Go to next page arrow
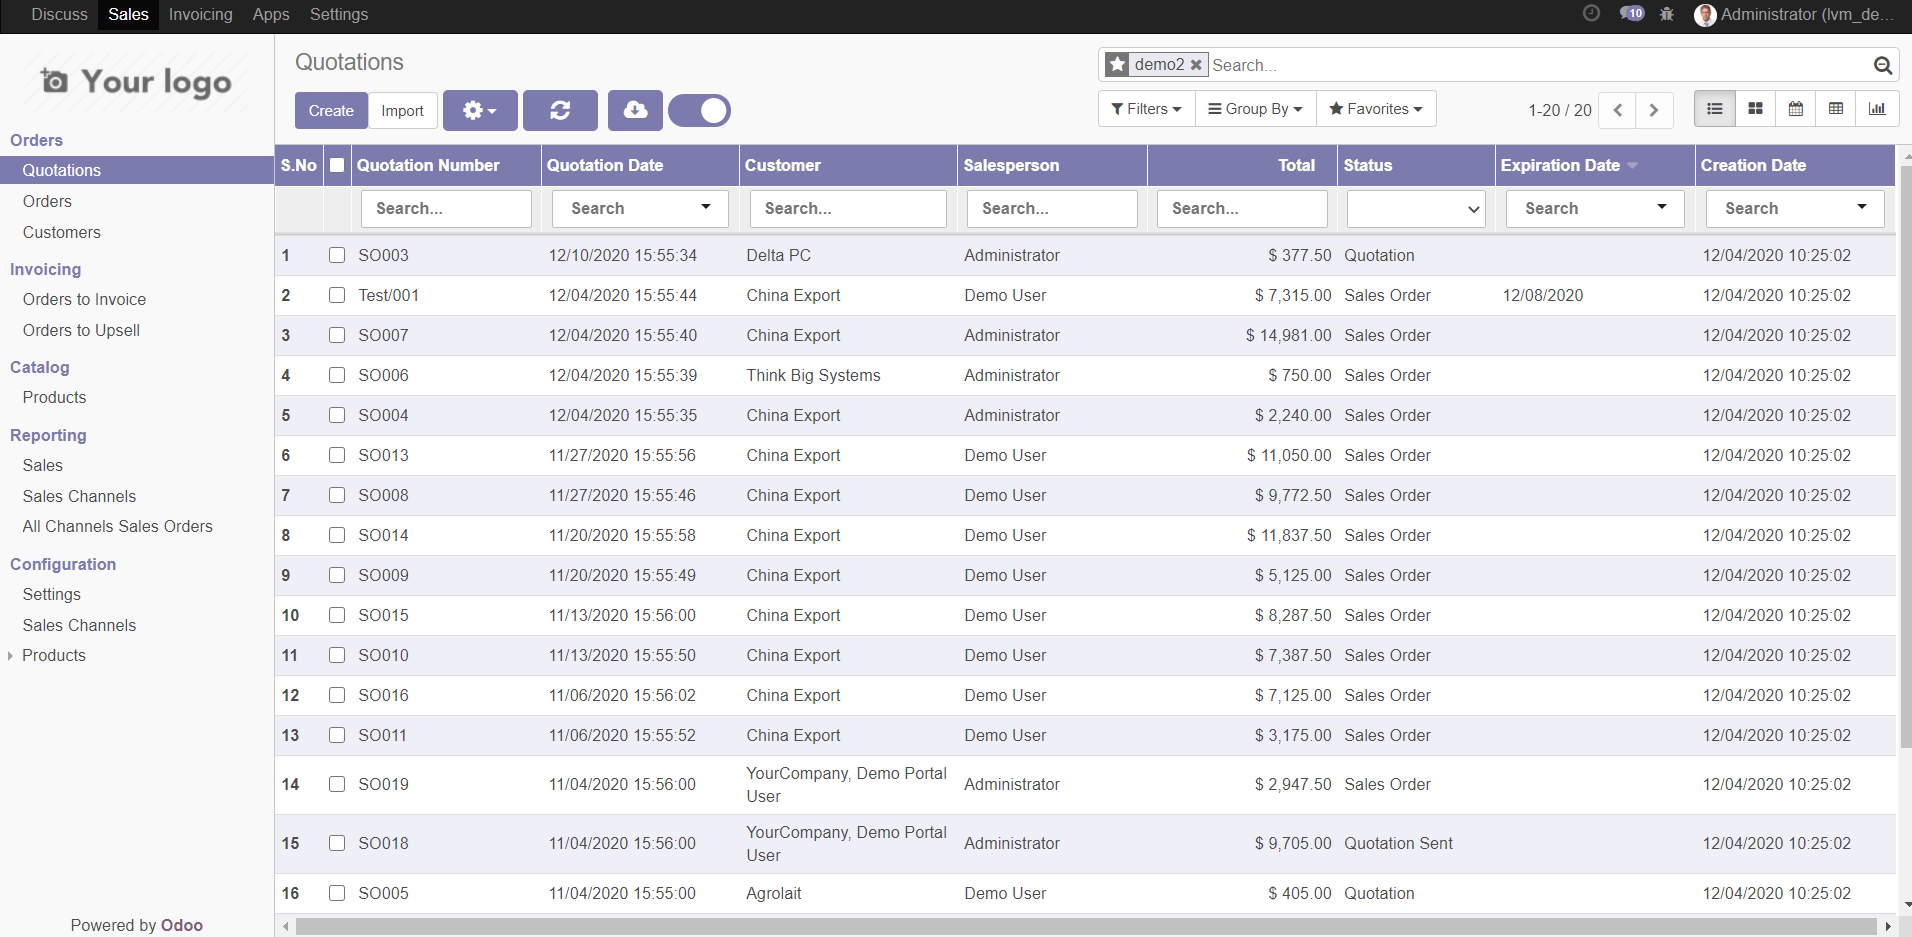 point(1654,110)
